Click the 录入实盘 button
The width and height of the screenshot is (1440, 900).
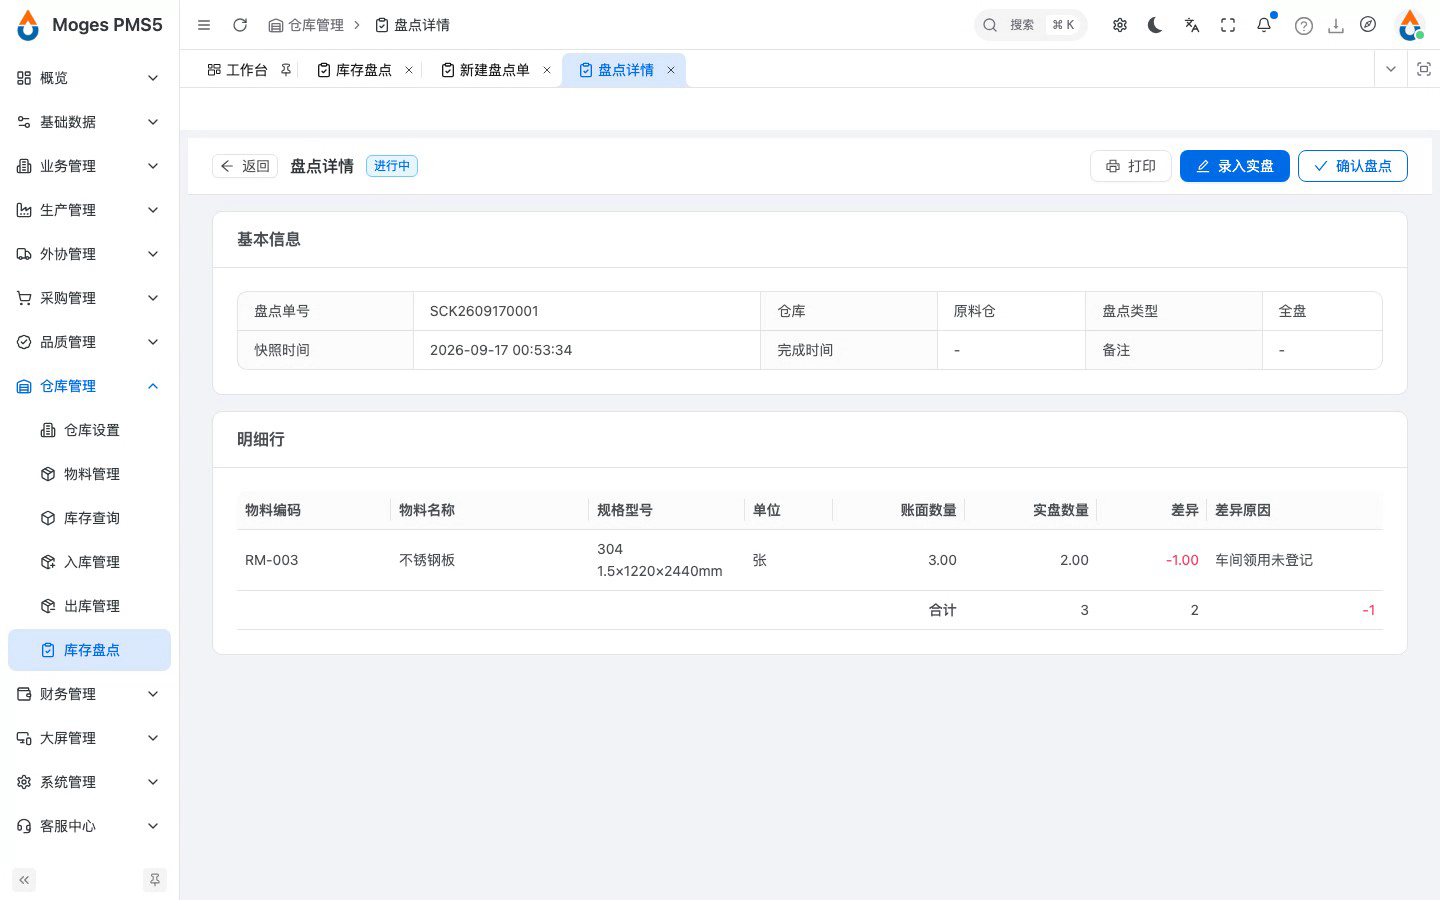click(x=1235, y=166)
